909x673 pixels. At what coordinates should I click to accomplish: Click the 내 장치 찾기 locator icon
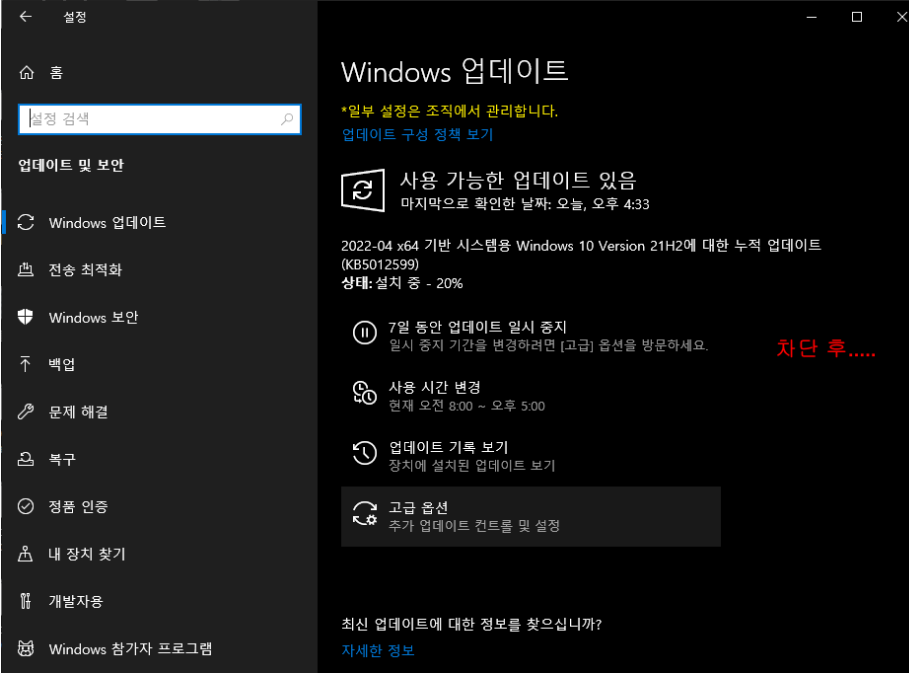coord(26,554)
